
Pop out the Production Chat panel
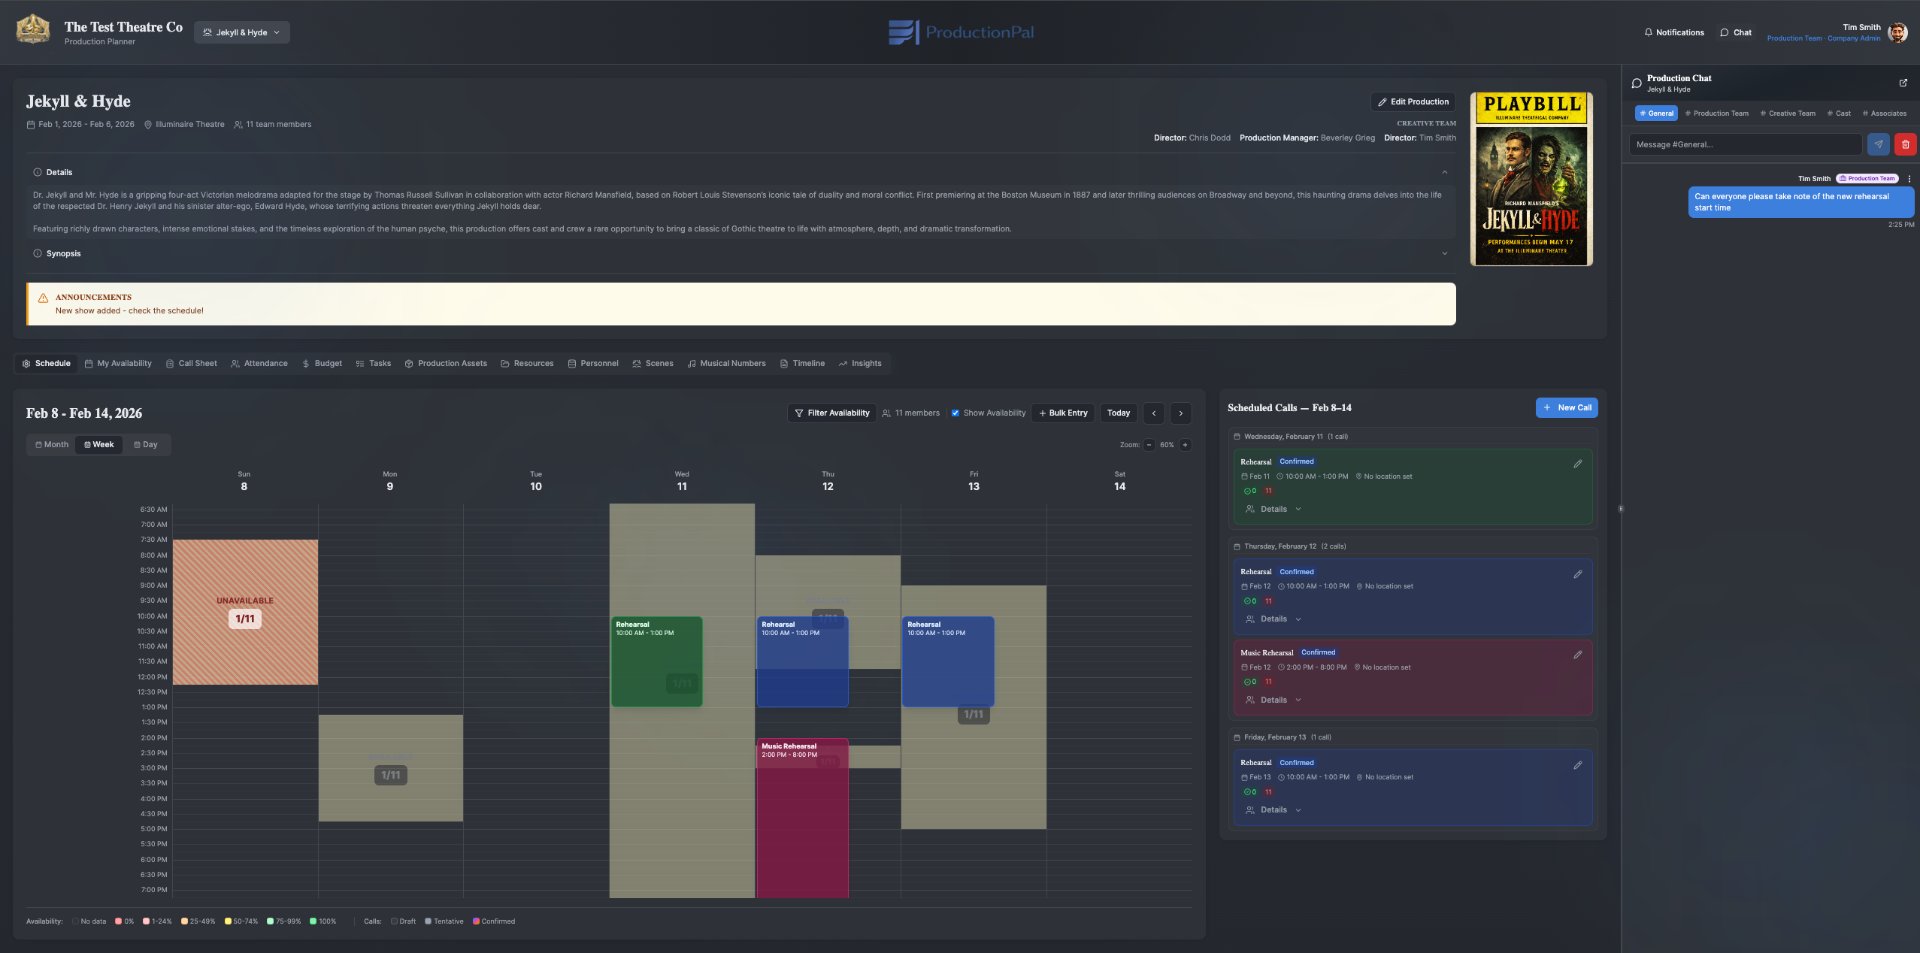coord(1902,83)
